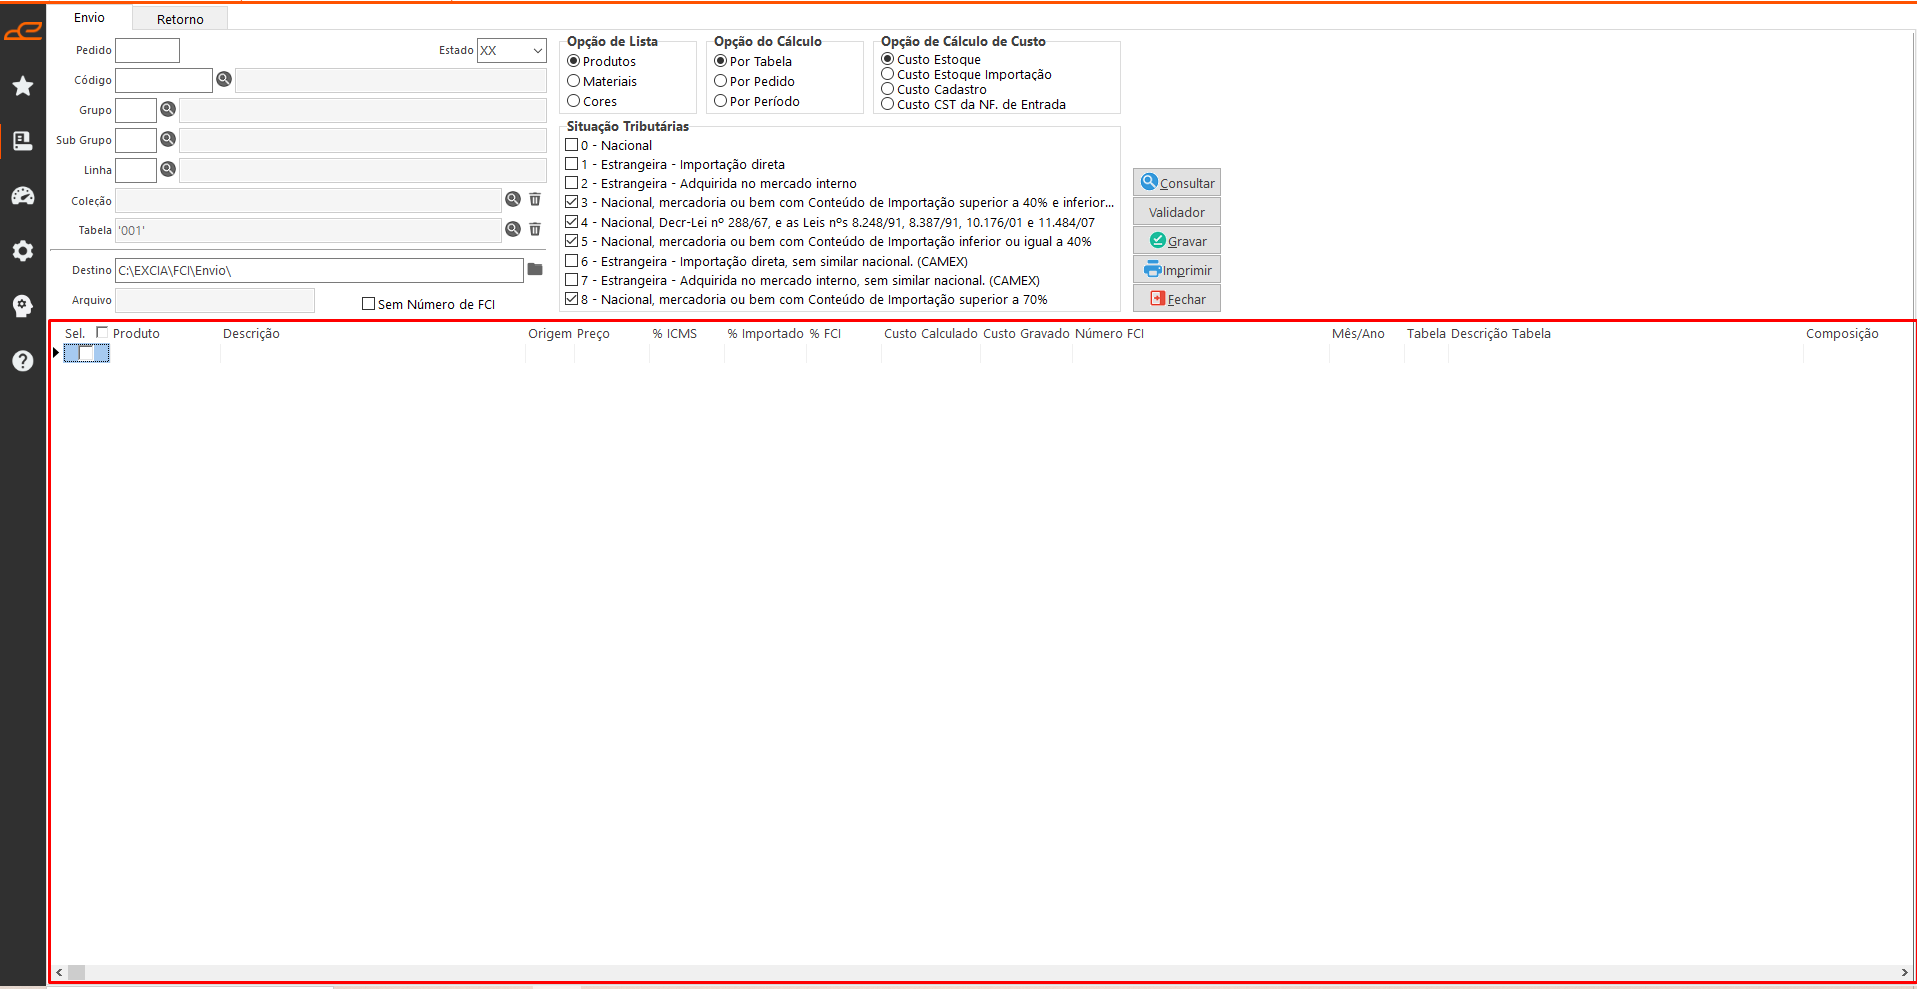Browse Destino folder with the folder icon
The image size is (1917, 989).
point(535,269)
